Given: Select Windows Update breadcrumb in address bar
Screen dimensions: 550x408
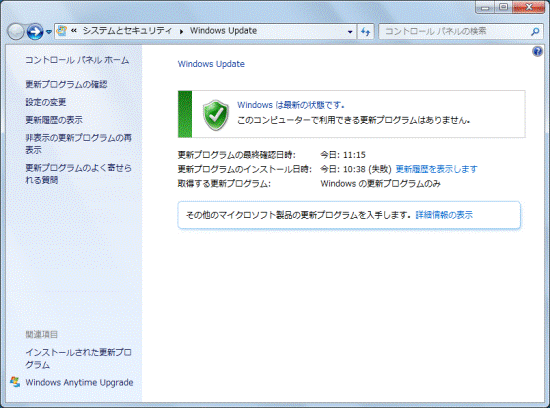Looking at the screenshot, I should pyautogui.click(x=223, y=31).
